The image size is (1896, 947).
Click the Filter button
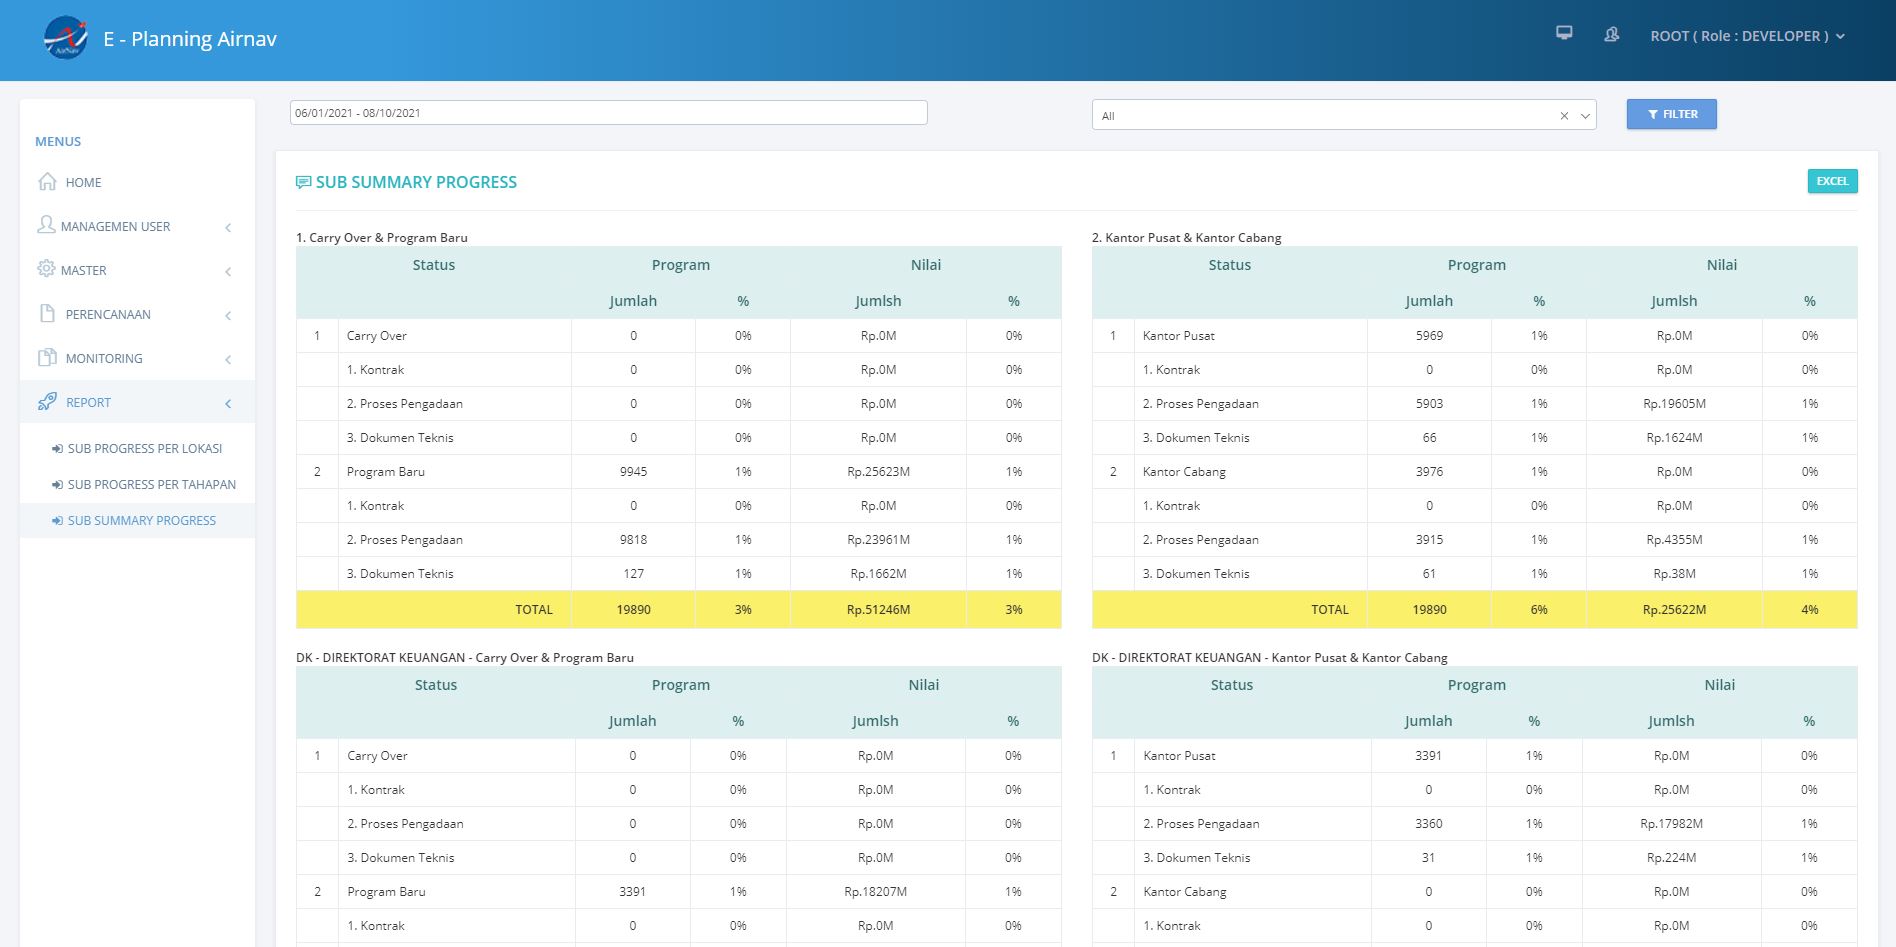1670,114
